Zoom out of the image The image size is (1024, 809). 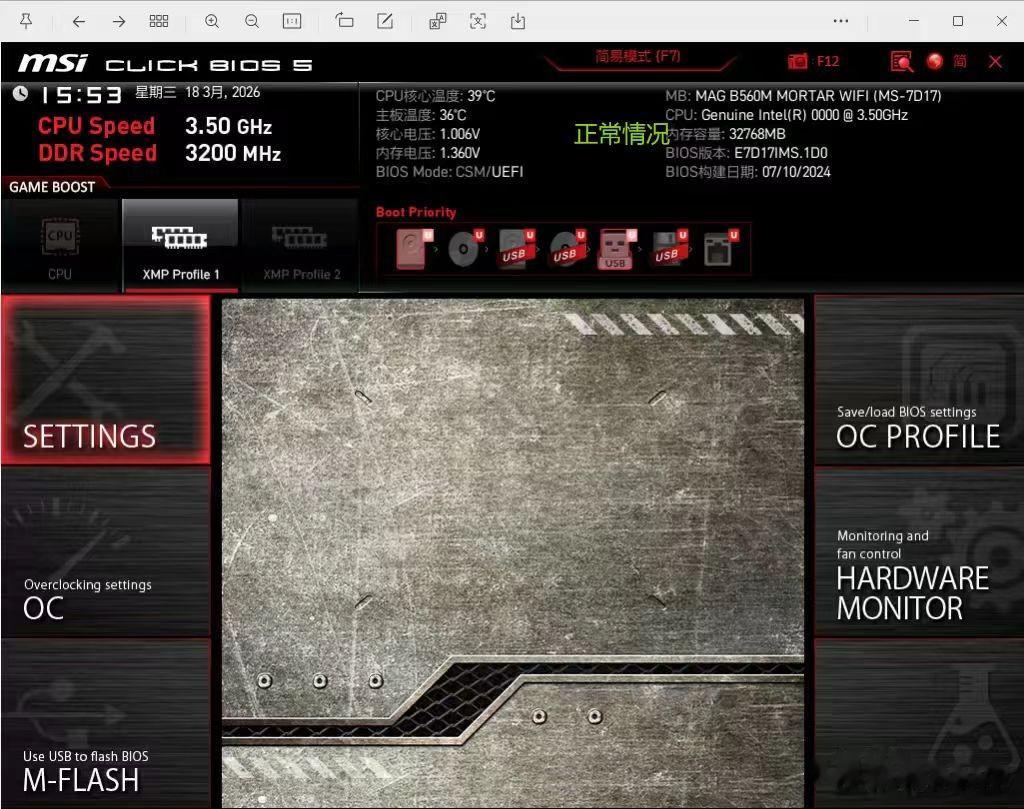point(251,22)
